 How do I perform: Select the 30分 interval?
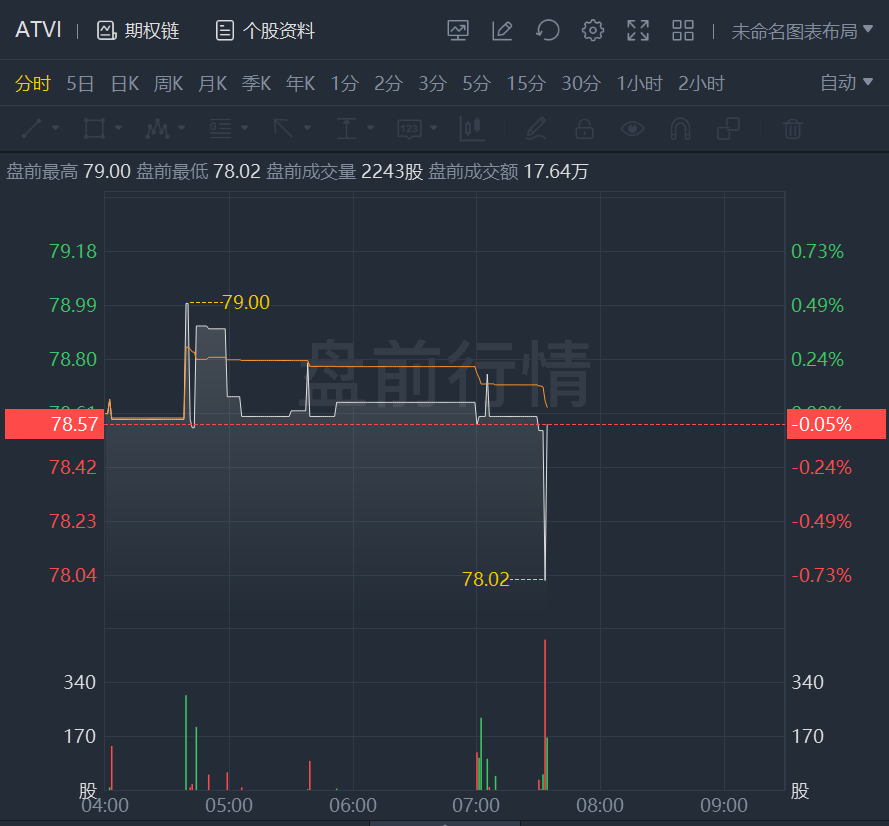pos(581,83)
